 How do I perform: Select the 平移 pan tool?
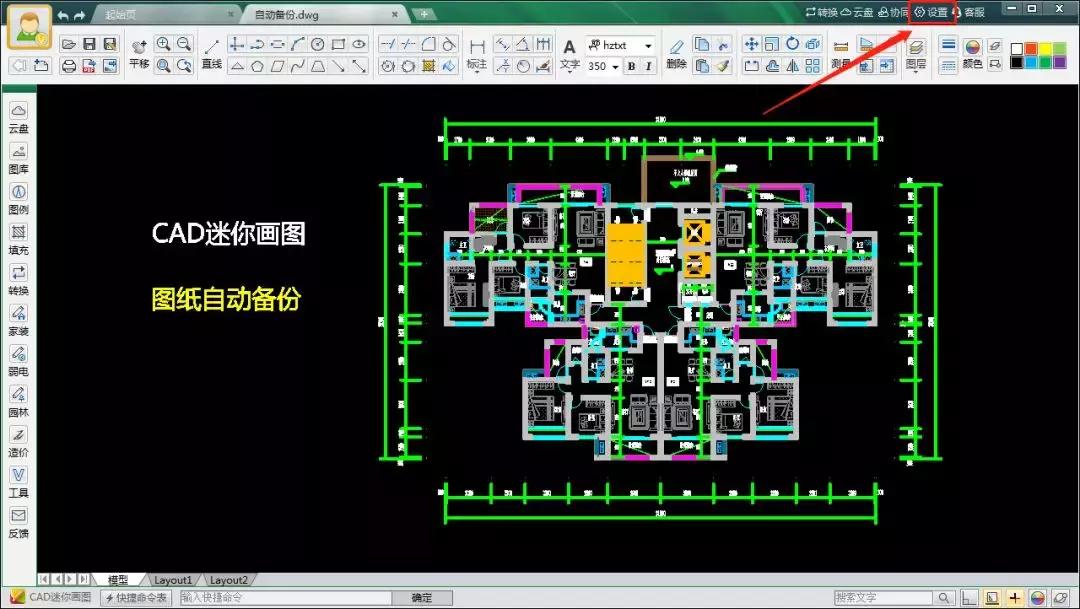(139, 54)
